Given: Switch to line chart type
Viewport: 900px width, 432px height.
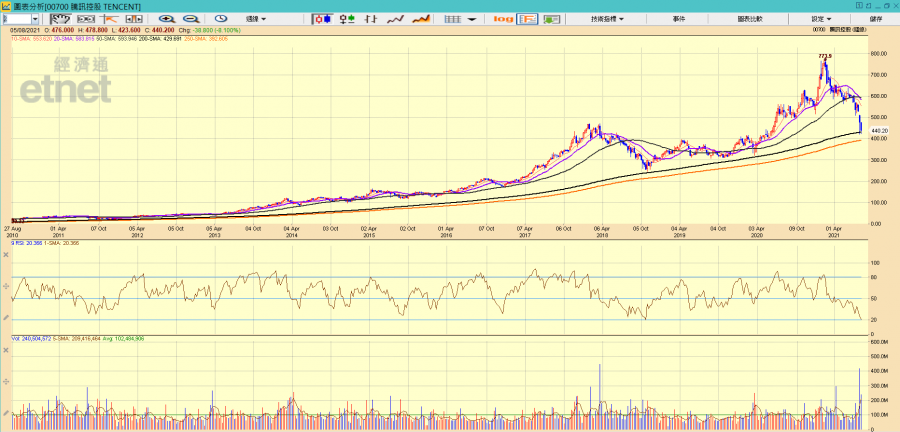Looking at the screenshot, I should click(x=396, y=18).
